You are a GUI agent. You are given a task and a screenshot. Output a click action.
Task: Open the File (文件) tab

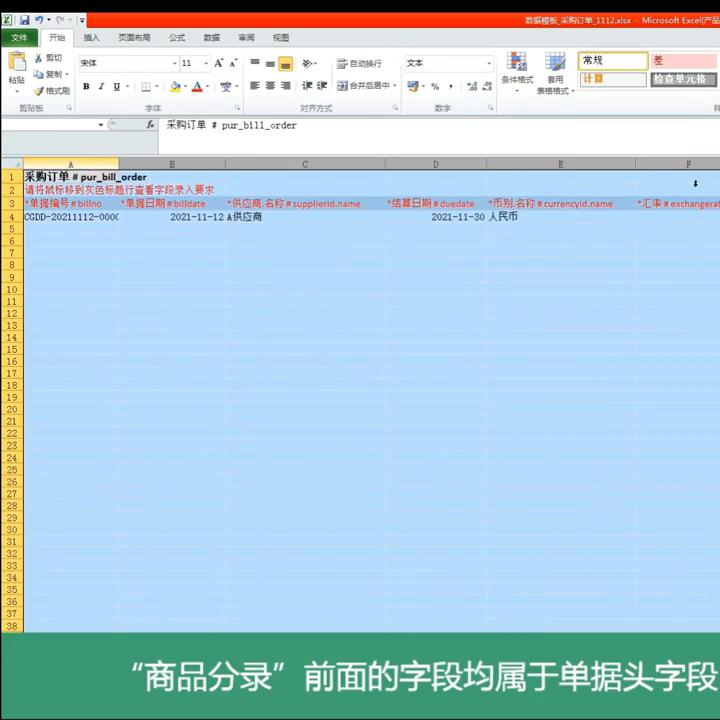[x=19, y=38]
